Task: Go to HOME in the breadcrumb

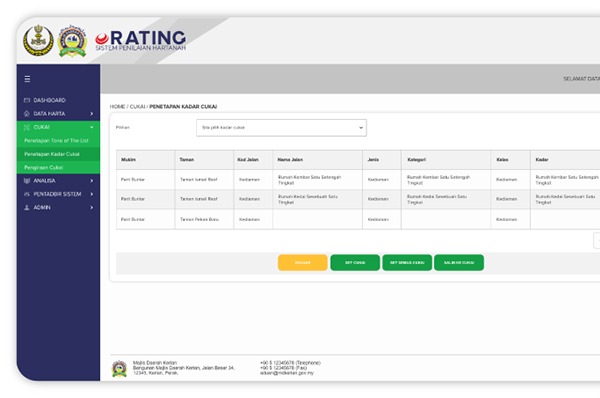Action: (117, 107)
